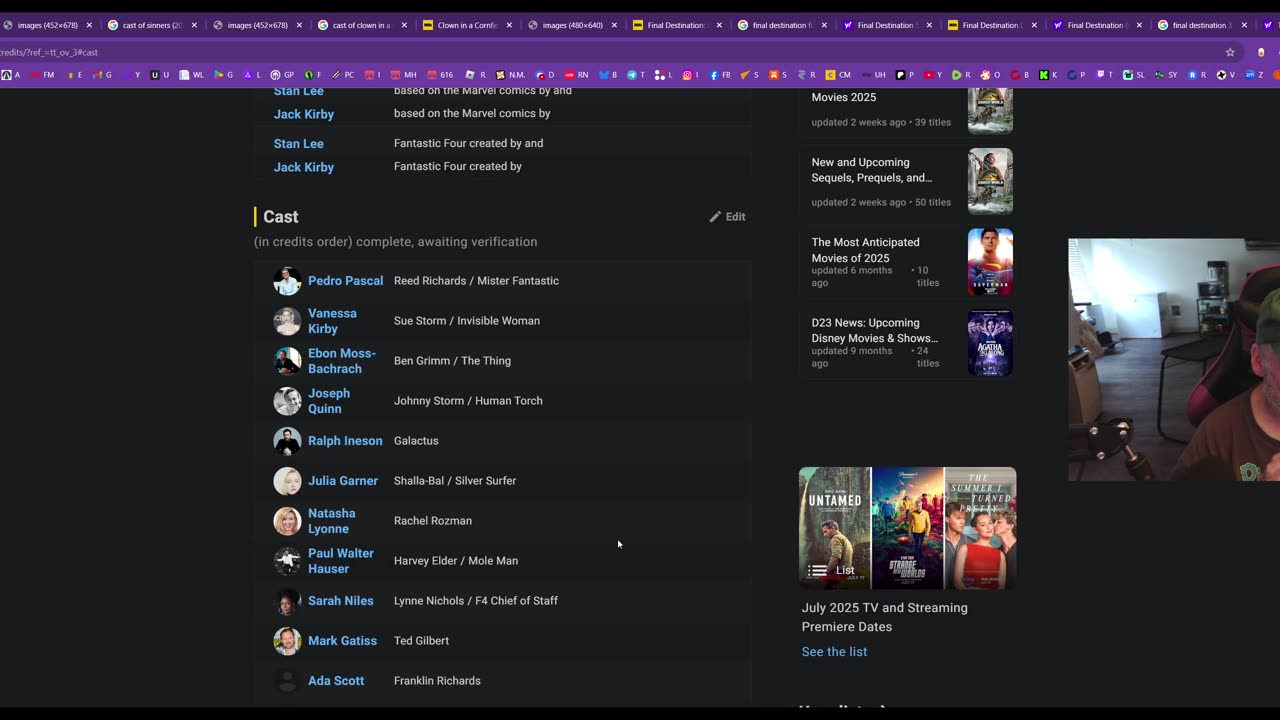Open Pedro Pascal's profile link
This screenshot has height=720, width=1280.
pos(345,281)
